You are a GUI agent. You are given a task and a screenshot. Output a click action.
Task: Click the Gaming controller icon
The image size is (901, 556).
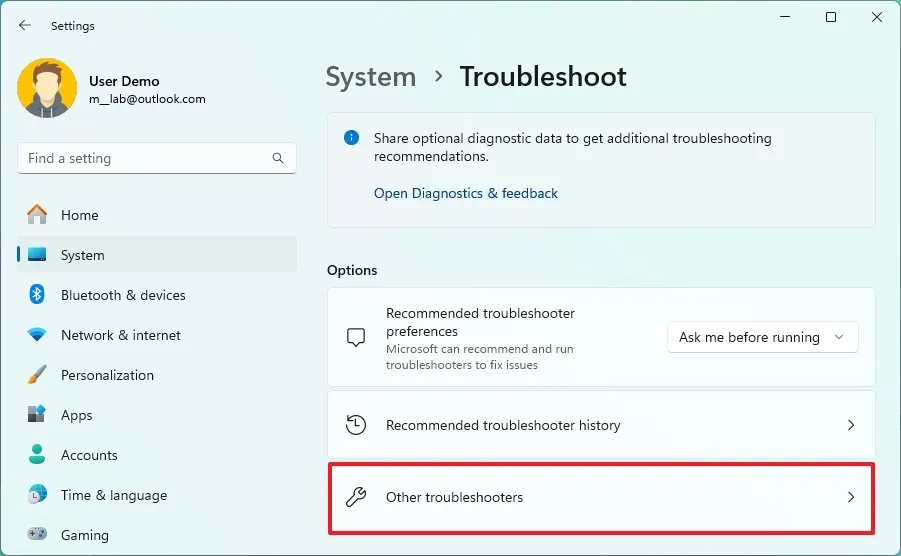tap(37, 534)
